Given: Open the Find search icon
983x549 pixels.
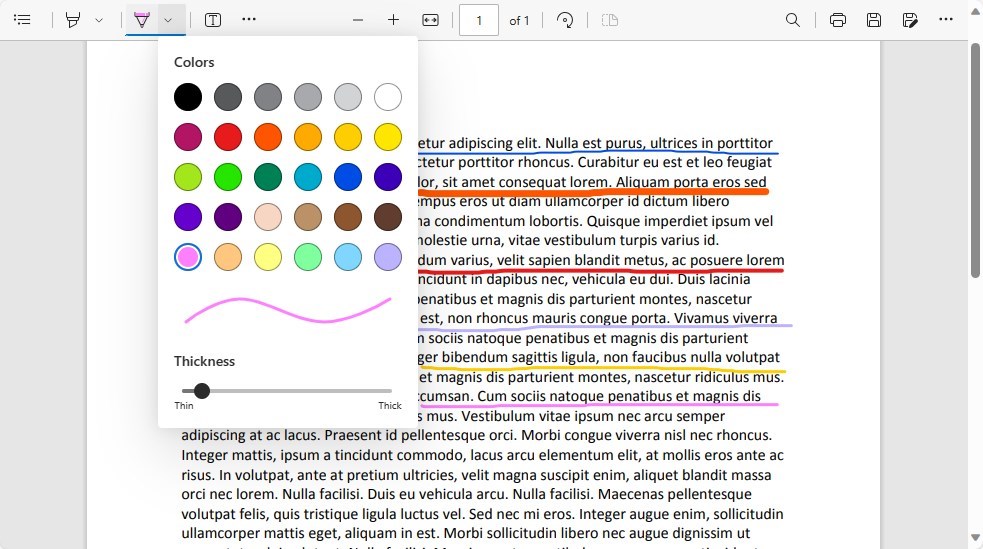Looking at the screenshot, I should (x=793, y=20).
